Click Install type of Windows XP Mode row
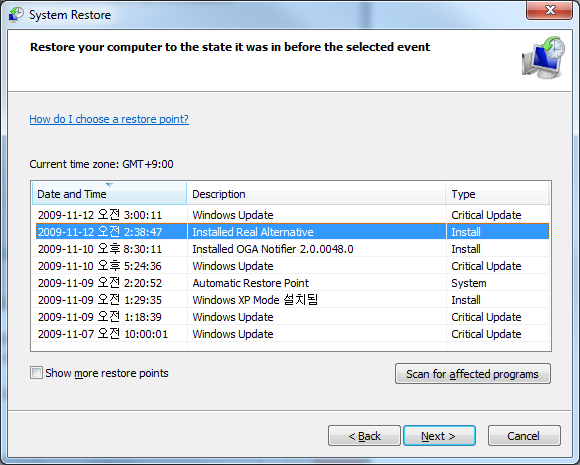 (466, 300)
